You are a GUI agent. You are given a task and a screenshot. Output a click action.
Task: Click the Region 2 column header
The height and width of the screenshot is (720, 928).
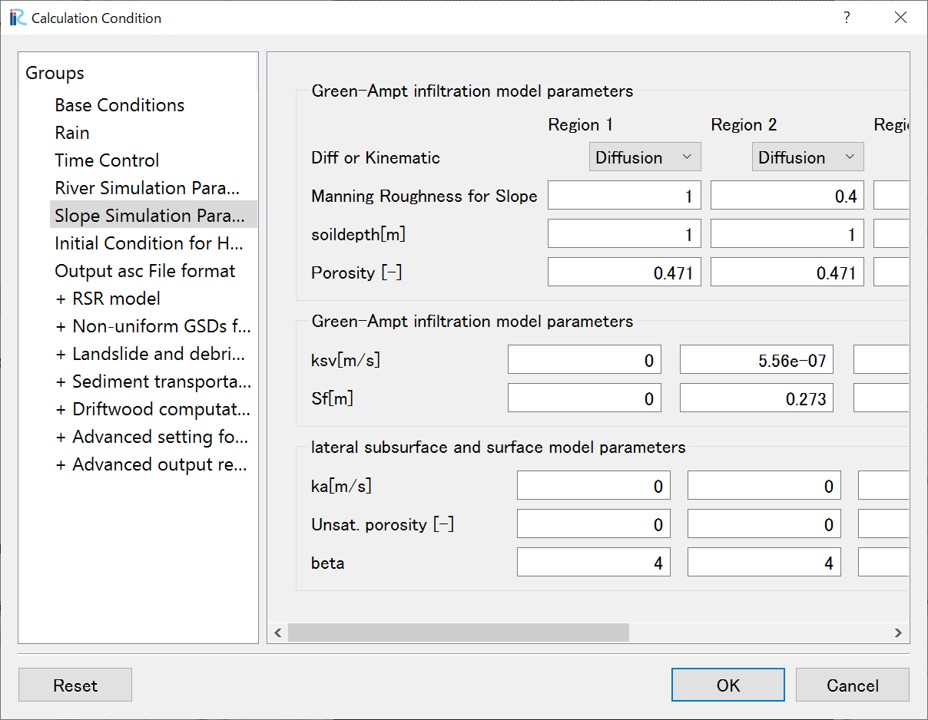point(743,125)
